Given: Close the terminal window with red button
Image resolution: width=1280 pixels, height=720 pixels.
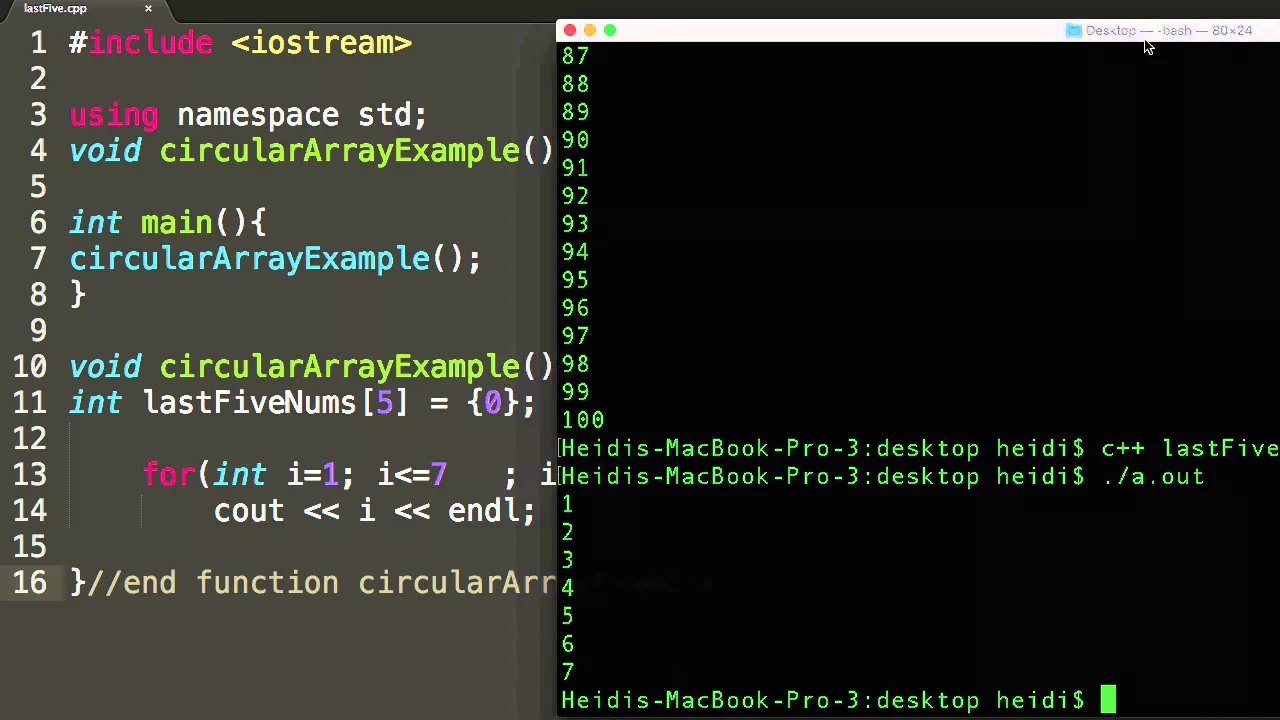Looking at the screenshot, I should coord(570,30).
